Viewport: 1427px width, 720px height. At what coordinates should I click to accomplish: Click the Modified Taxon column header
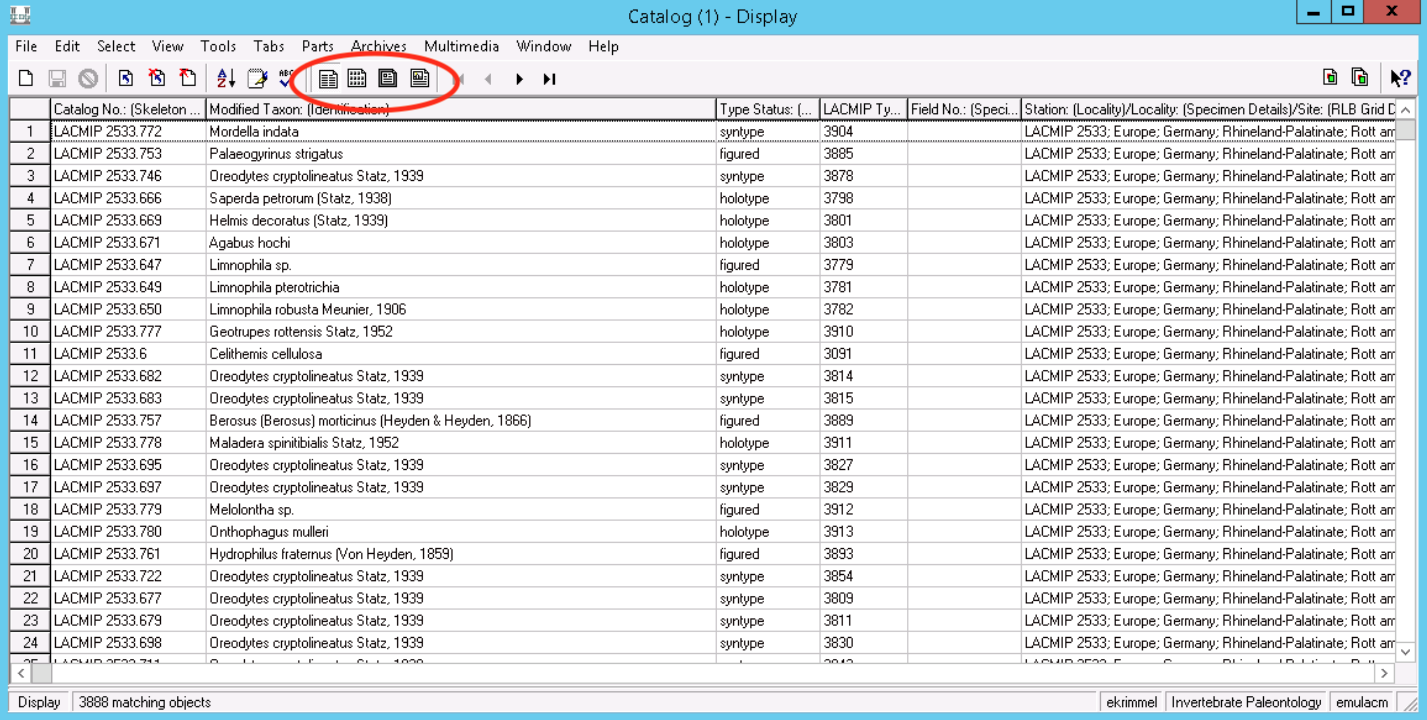coord(461,109)
